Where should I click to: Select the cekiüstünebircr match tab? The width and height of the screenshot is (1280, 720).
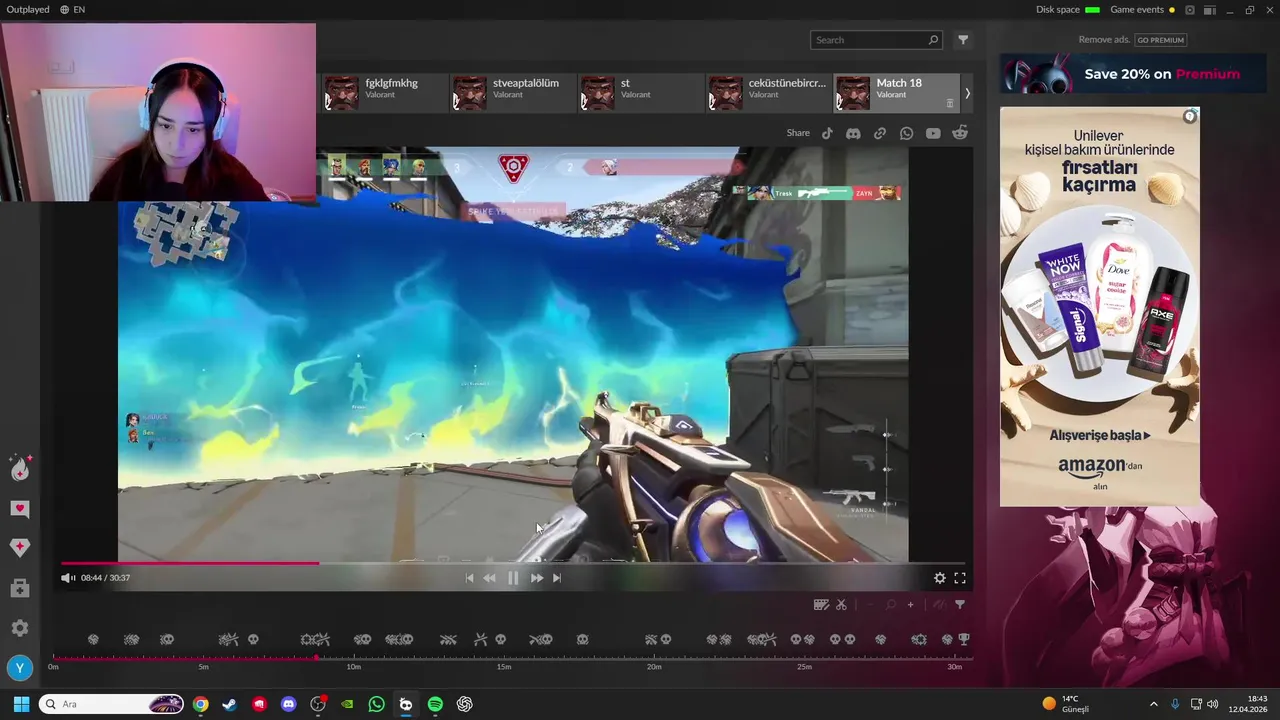[768, 93]
